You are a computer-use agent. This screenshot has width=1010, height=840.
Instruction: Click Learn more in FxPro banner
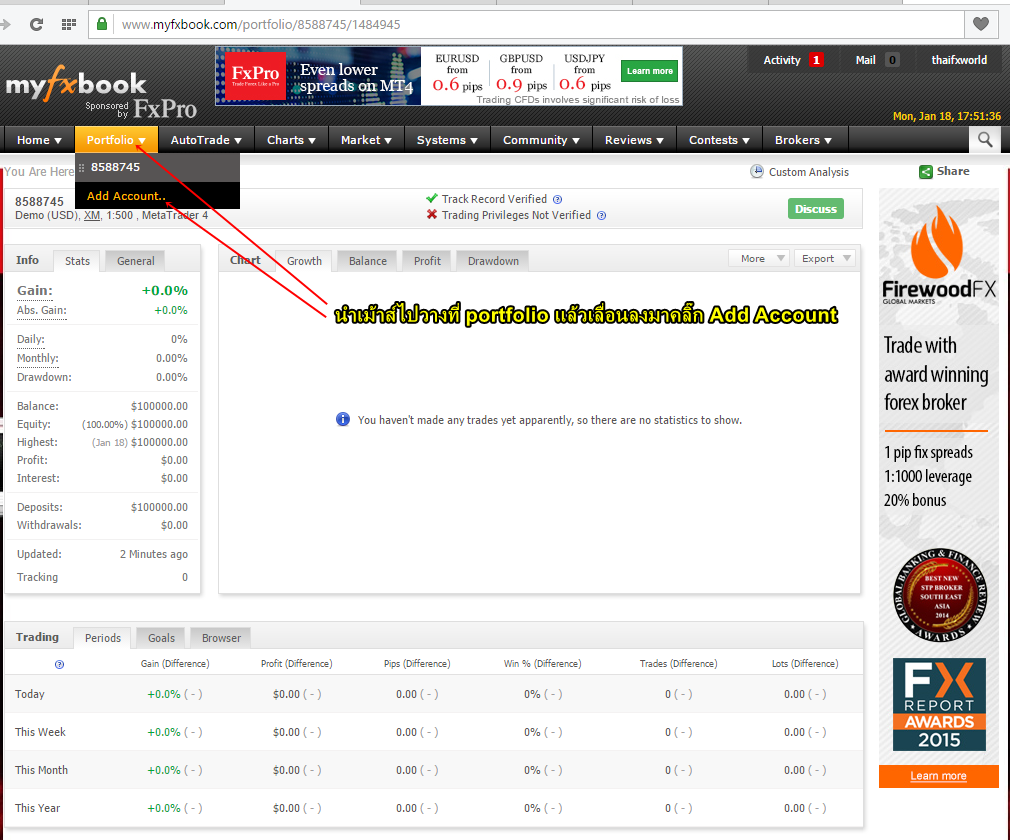(x=649, y=71)
